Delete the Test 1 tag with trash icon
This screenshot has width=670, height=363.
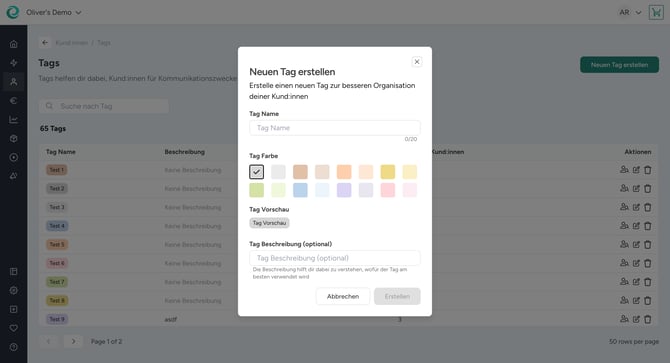pyautogui.click(x=648, y=170)
